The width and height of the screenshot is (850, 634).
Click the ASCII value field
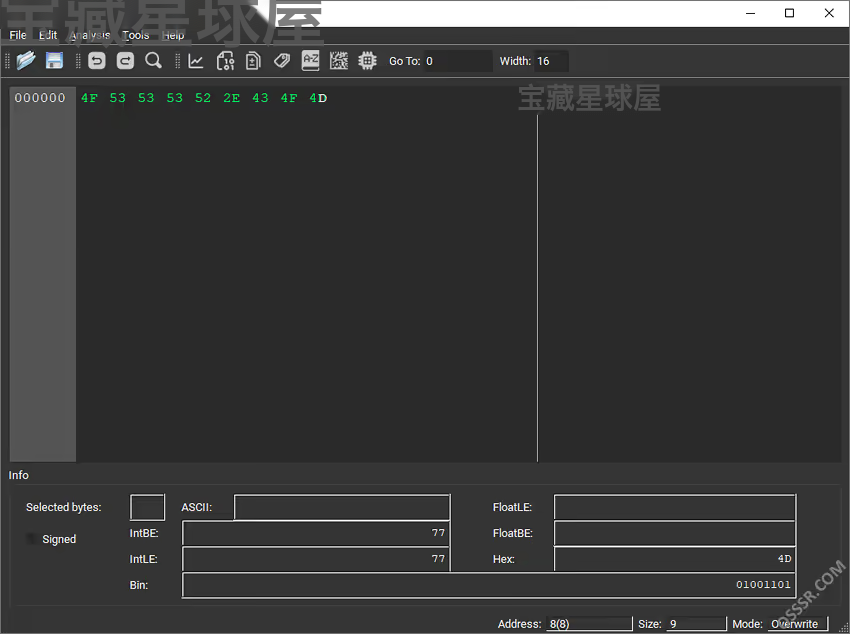click(x=342, y=507)
